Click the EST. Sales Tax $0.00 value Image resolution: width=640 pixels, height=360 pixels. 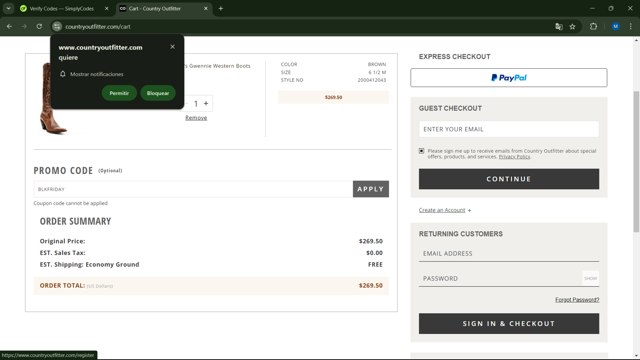click(x=374, y=253)
